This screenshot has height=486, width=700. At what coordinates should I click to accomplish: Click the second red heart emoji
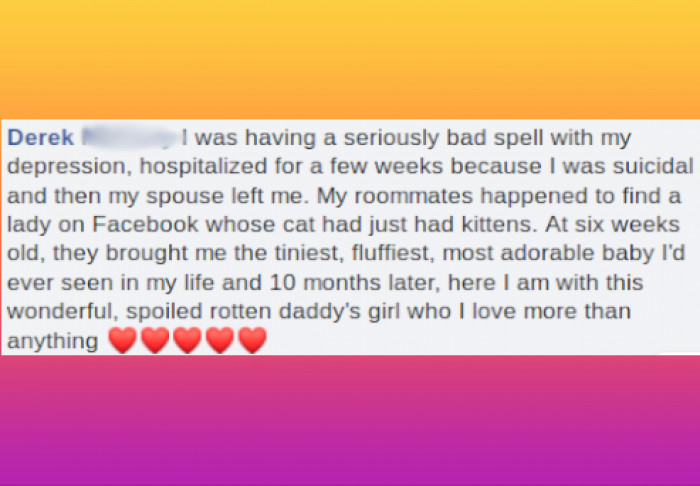click(155, 340)
